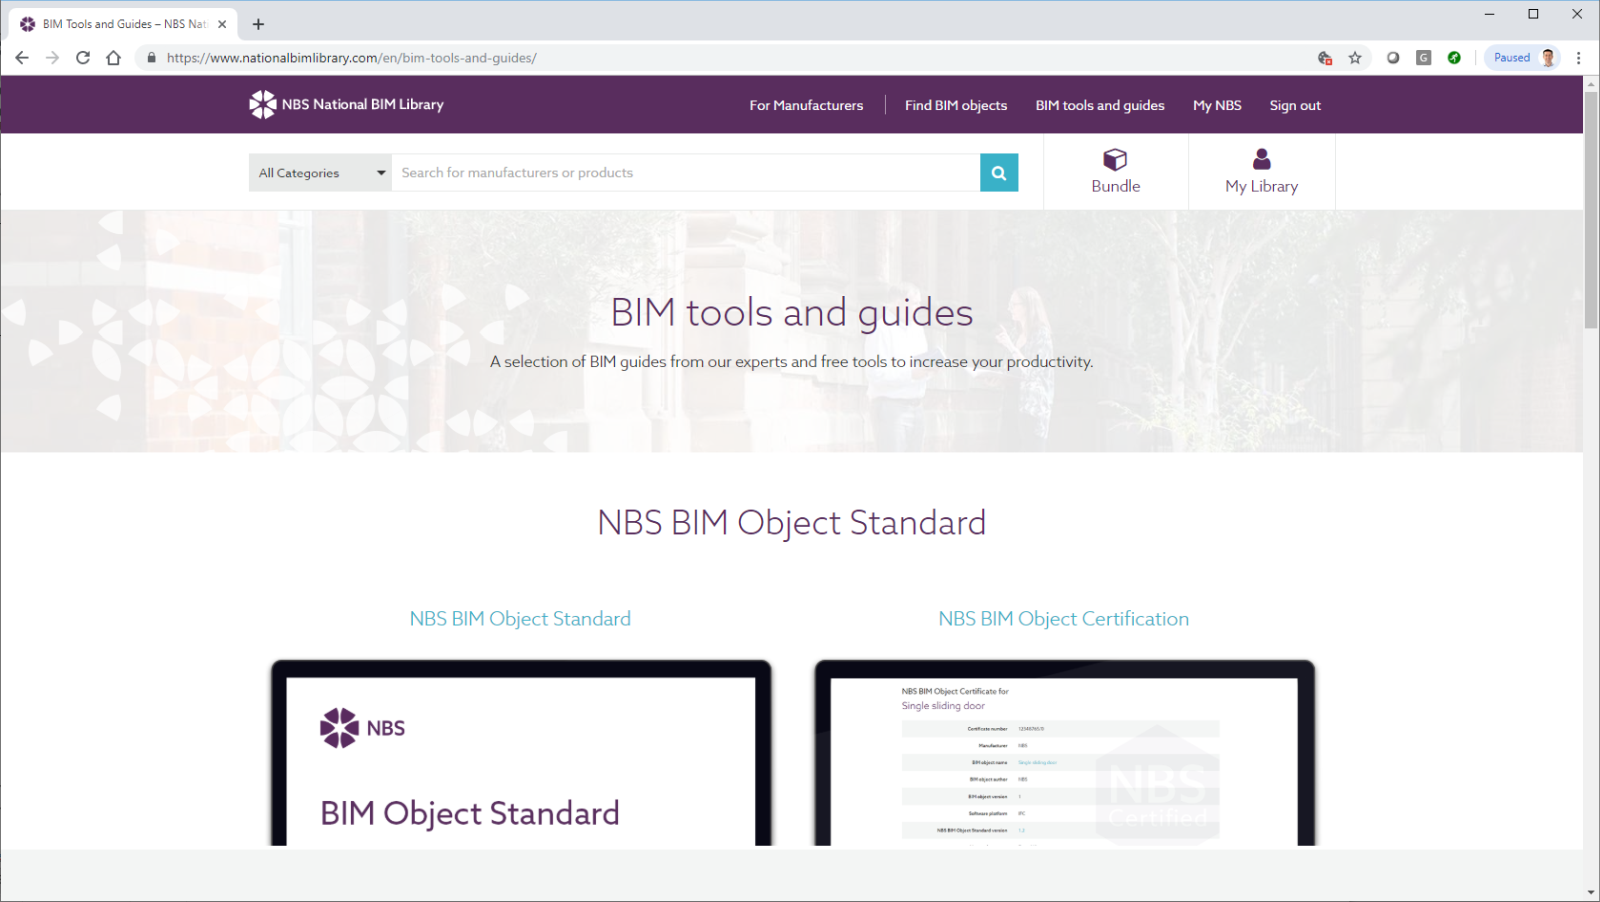
Task: Click the translate icon in address bar
Action: (1325, 58)
